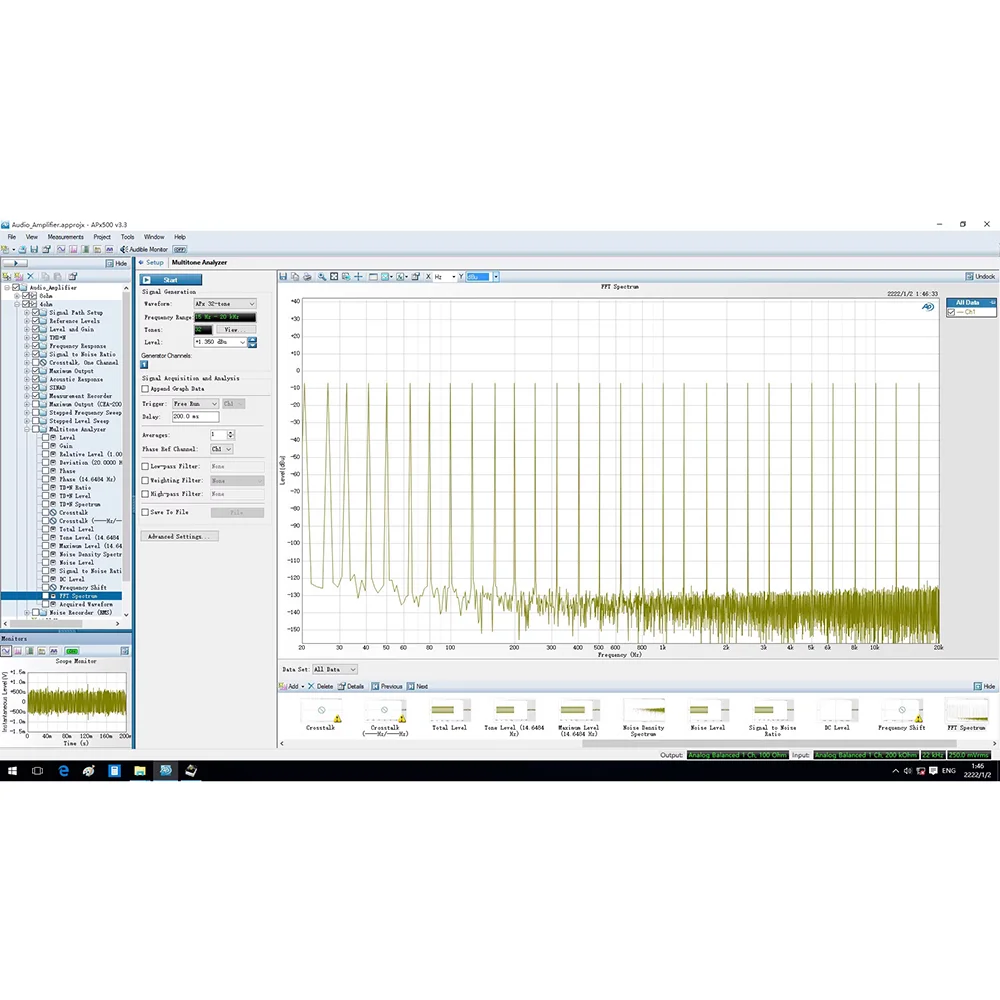The width and height of the screenshot is (1000, 1000).
Task: Open Edge browser from Windows taskbar
Action: point(62,771)
